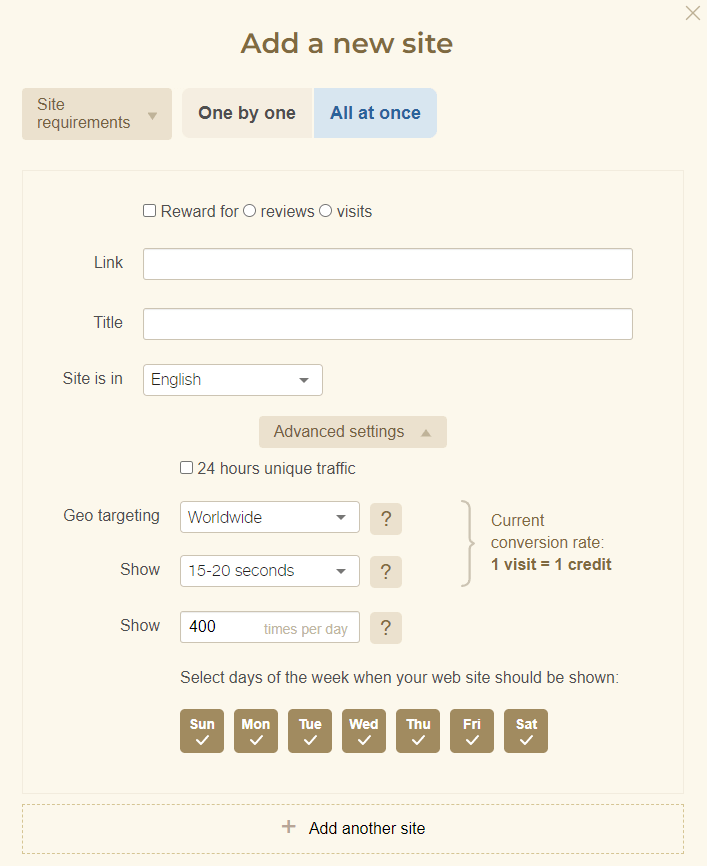Collapse the Advanced settings section
The height and width of the screenshot is (866, 707).
click(352, 432)
